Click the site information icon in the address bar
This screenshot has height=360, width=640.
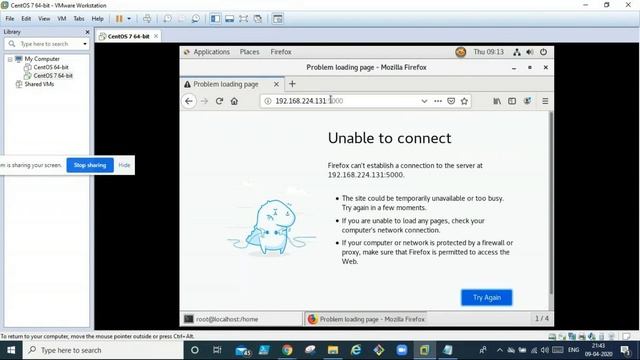click(268, 101)
